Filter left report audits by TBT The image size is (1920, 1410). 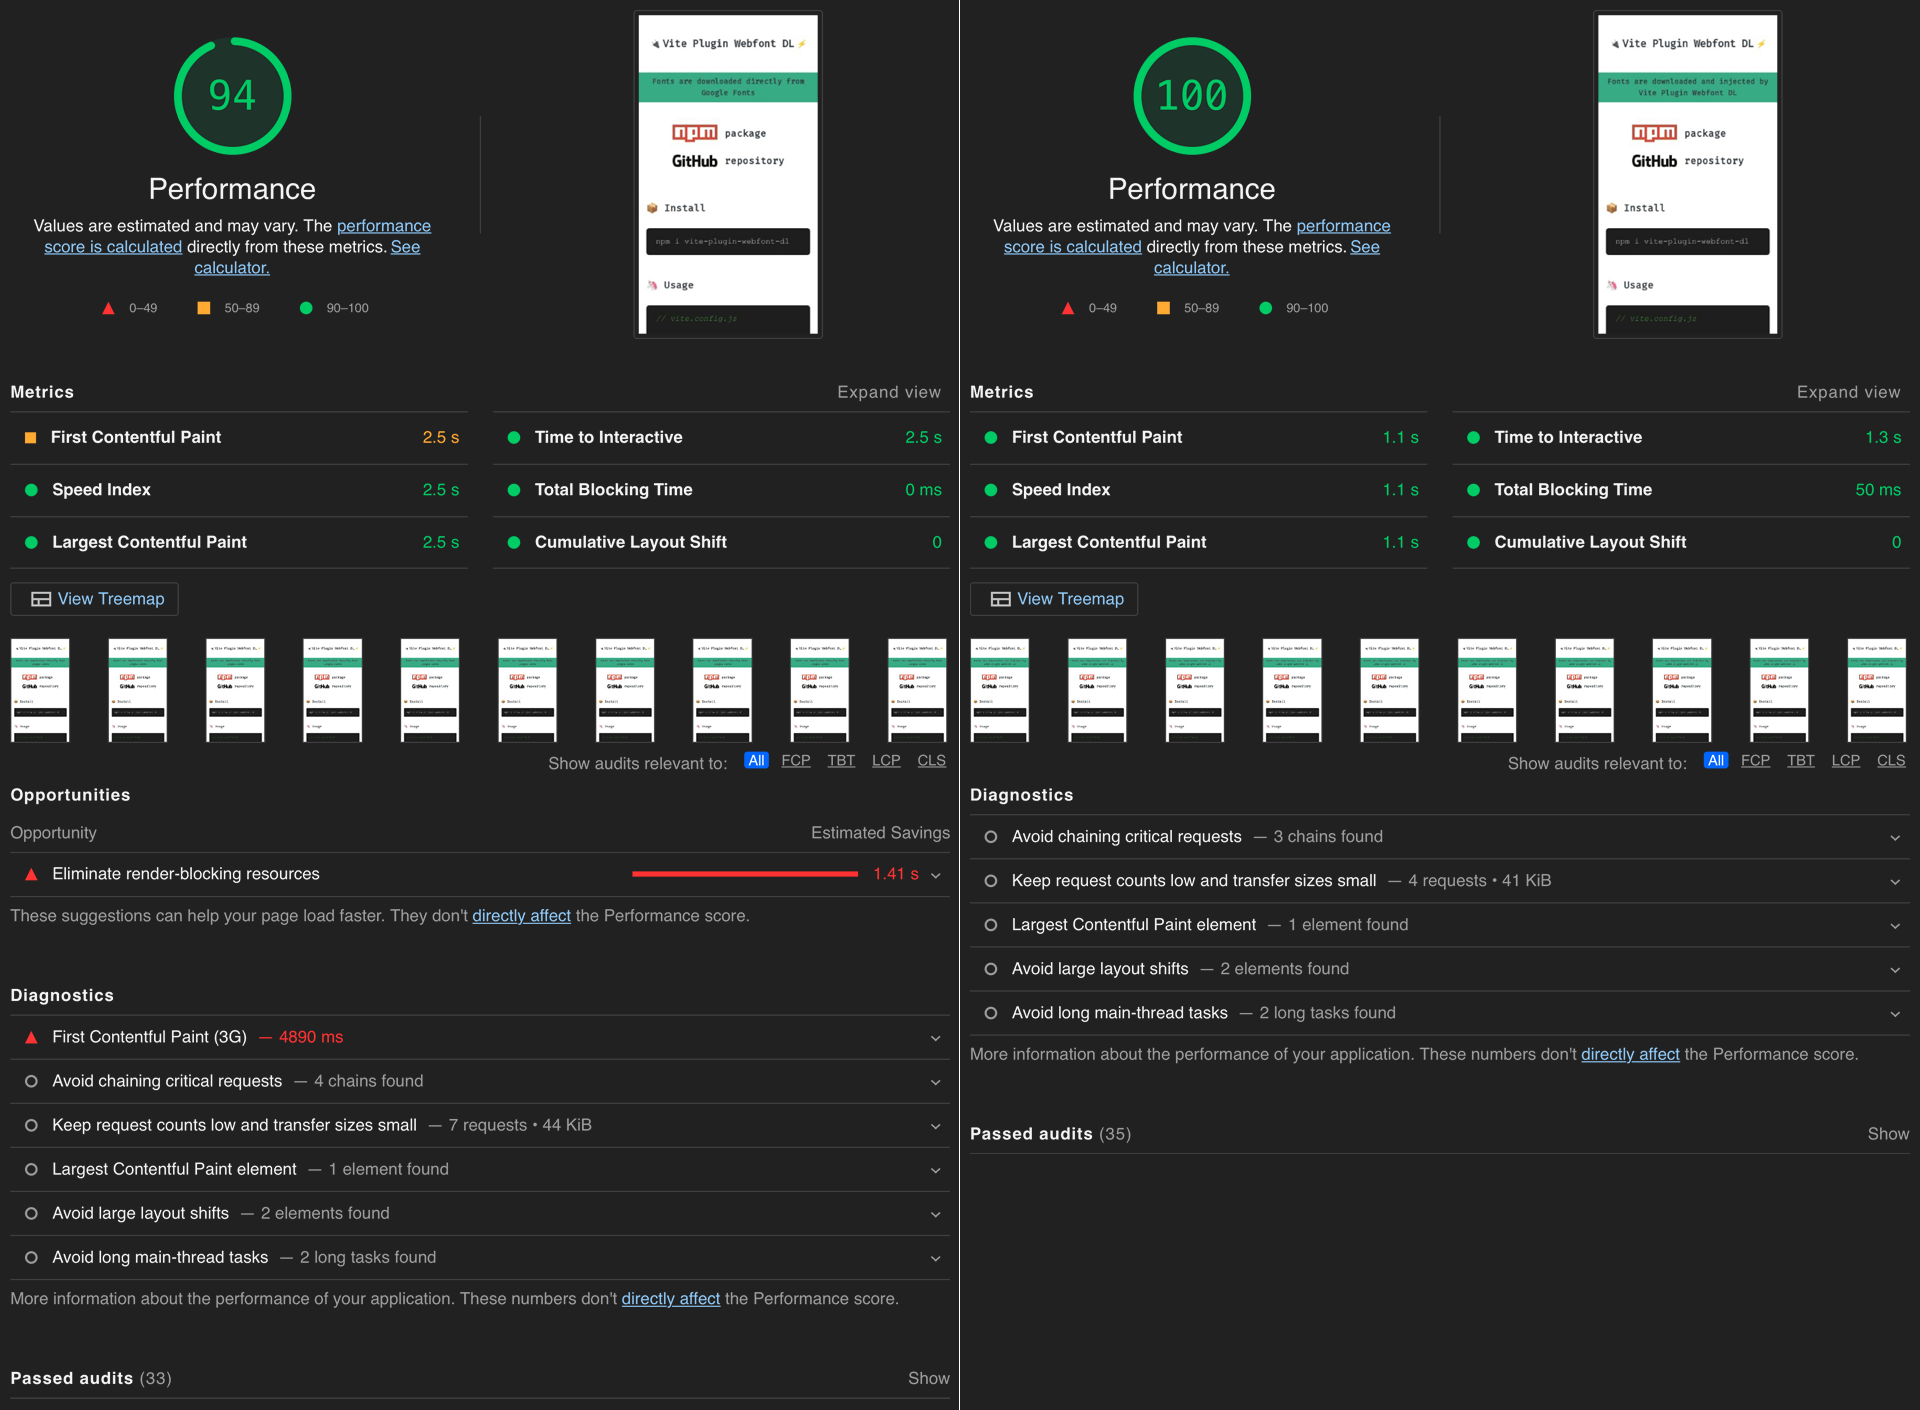(x=840, y=761)
